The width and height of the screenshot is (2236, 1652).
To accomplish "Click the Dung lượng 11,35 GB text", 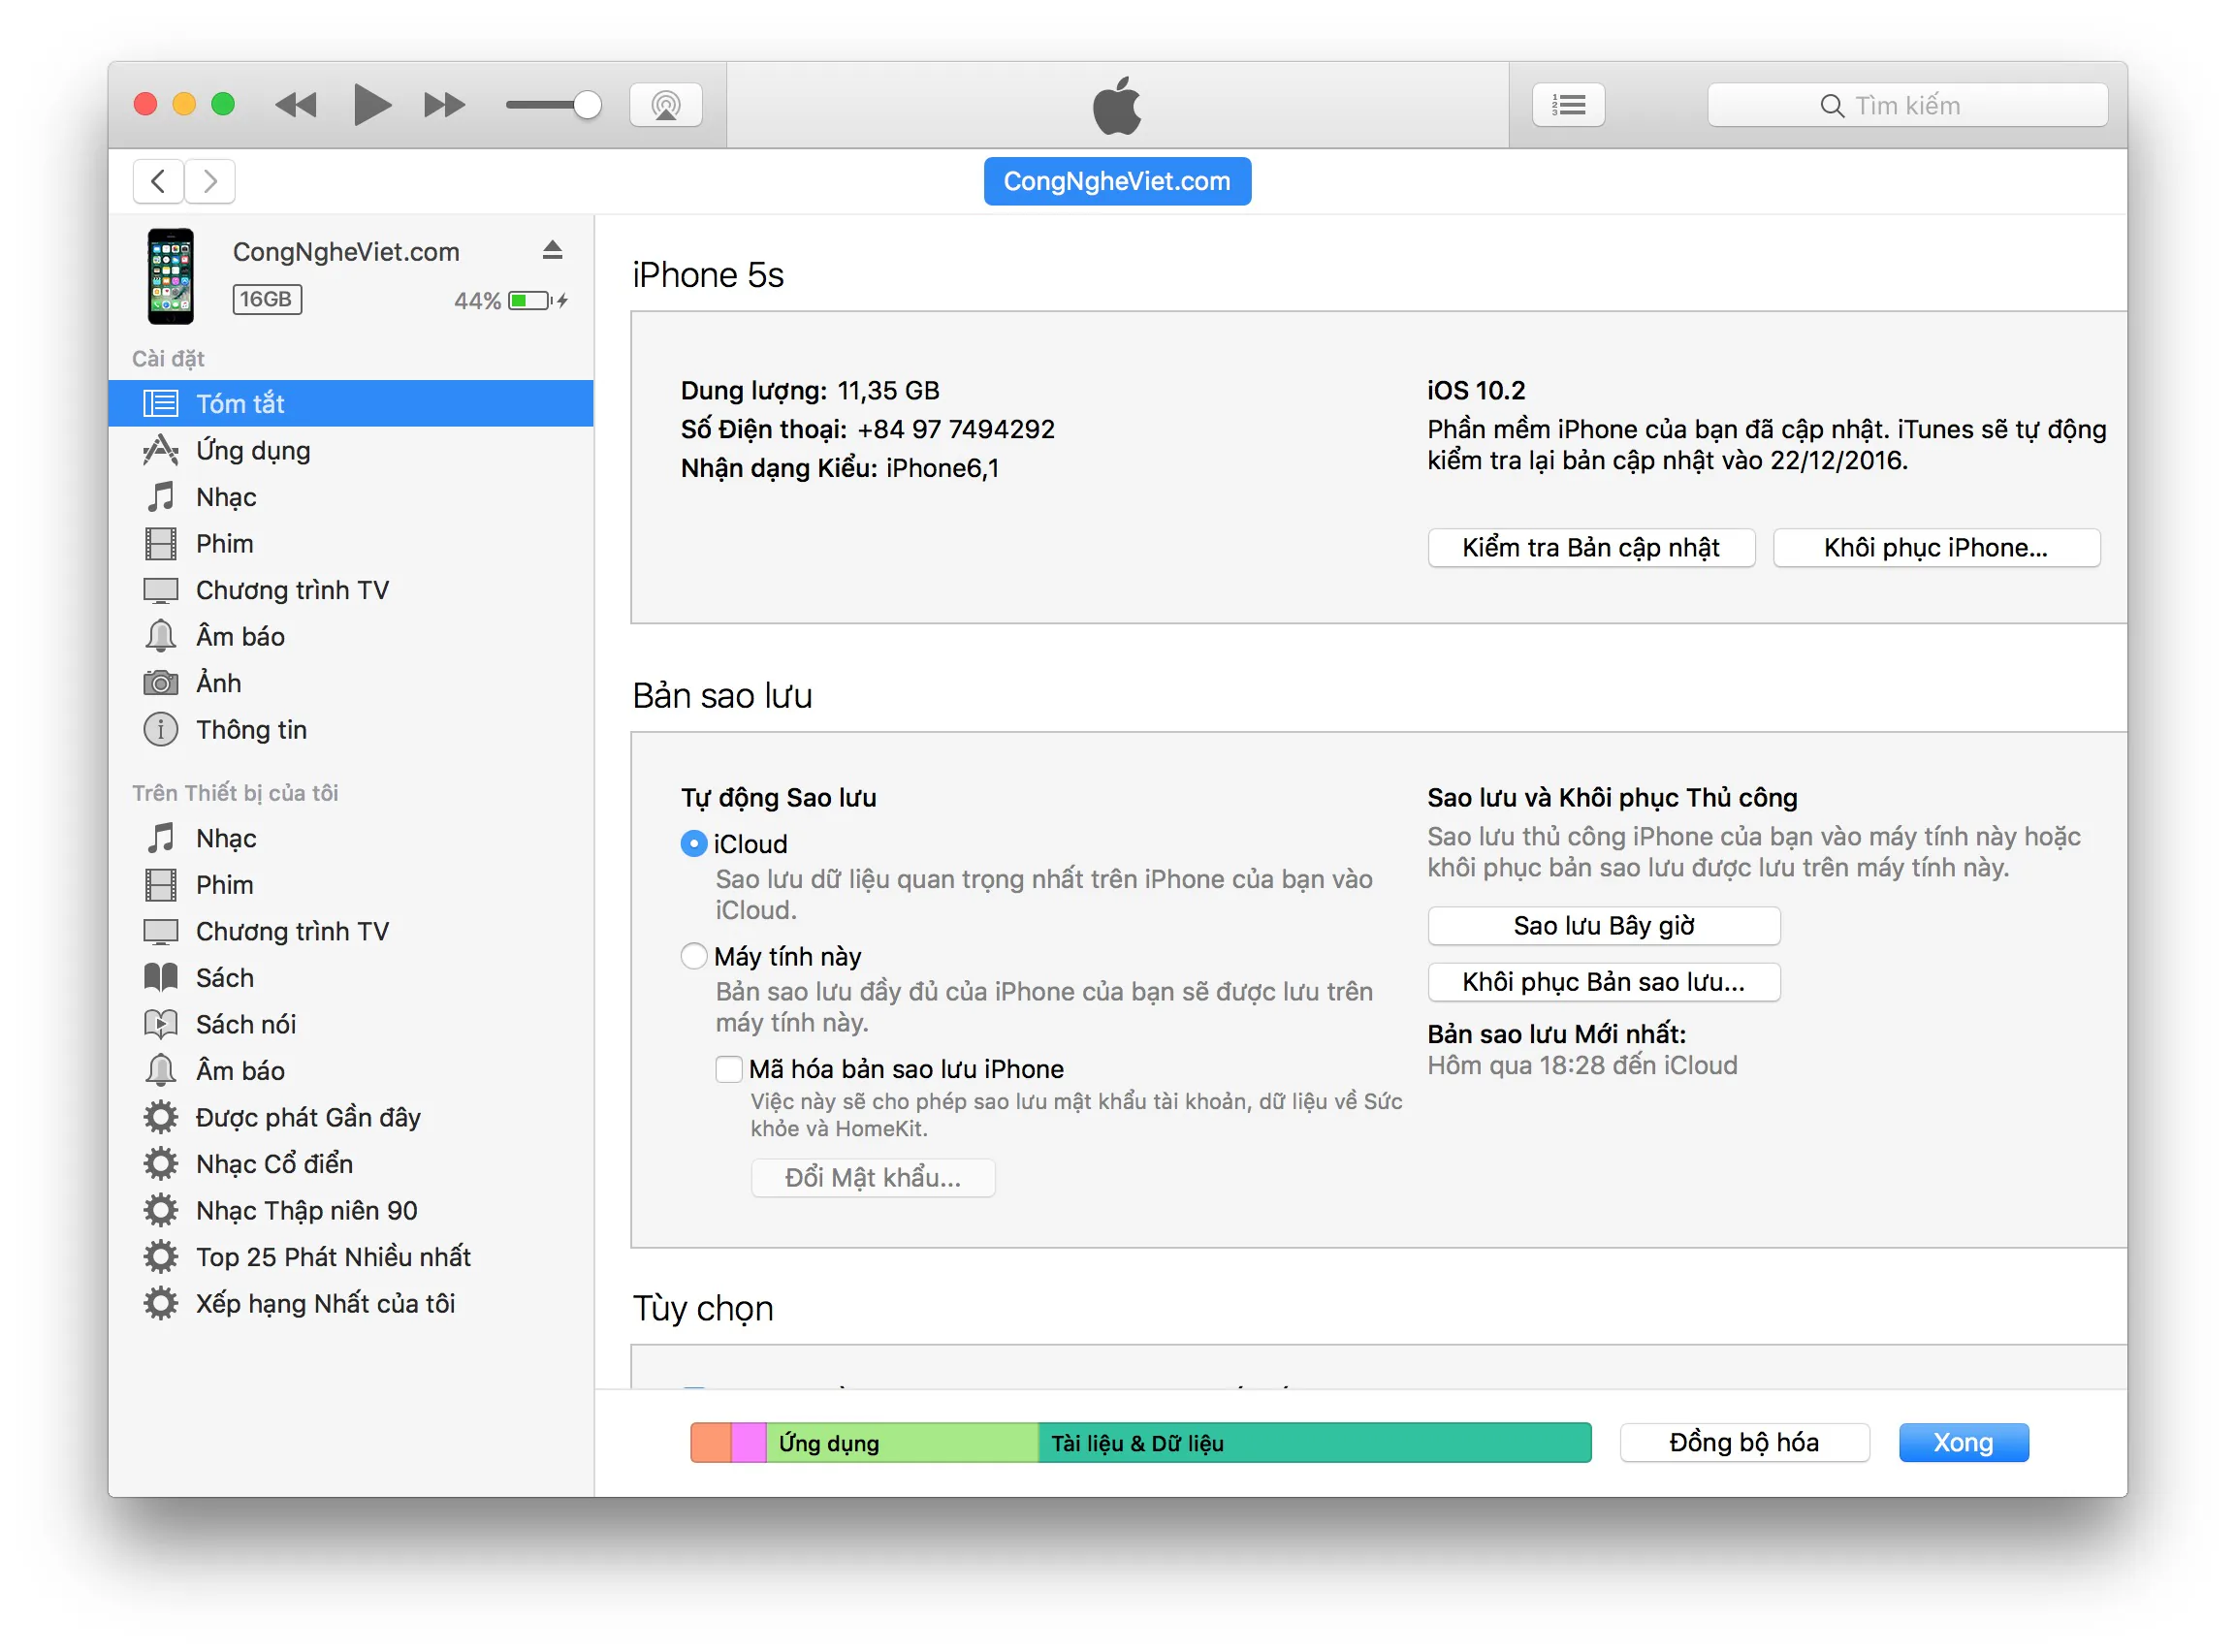I will click(x=810, y=390).
